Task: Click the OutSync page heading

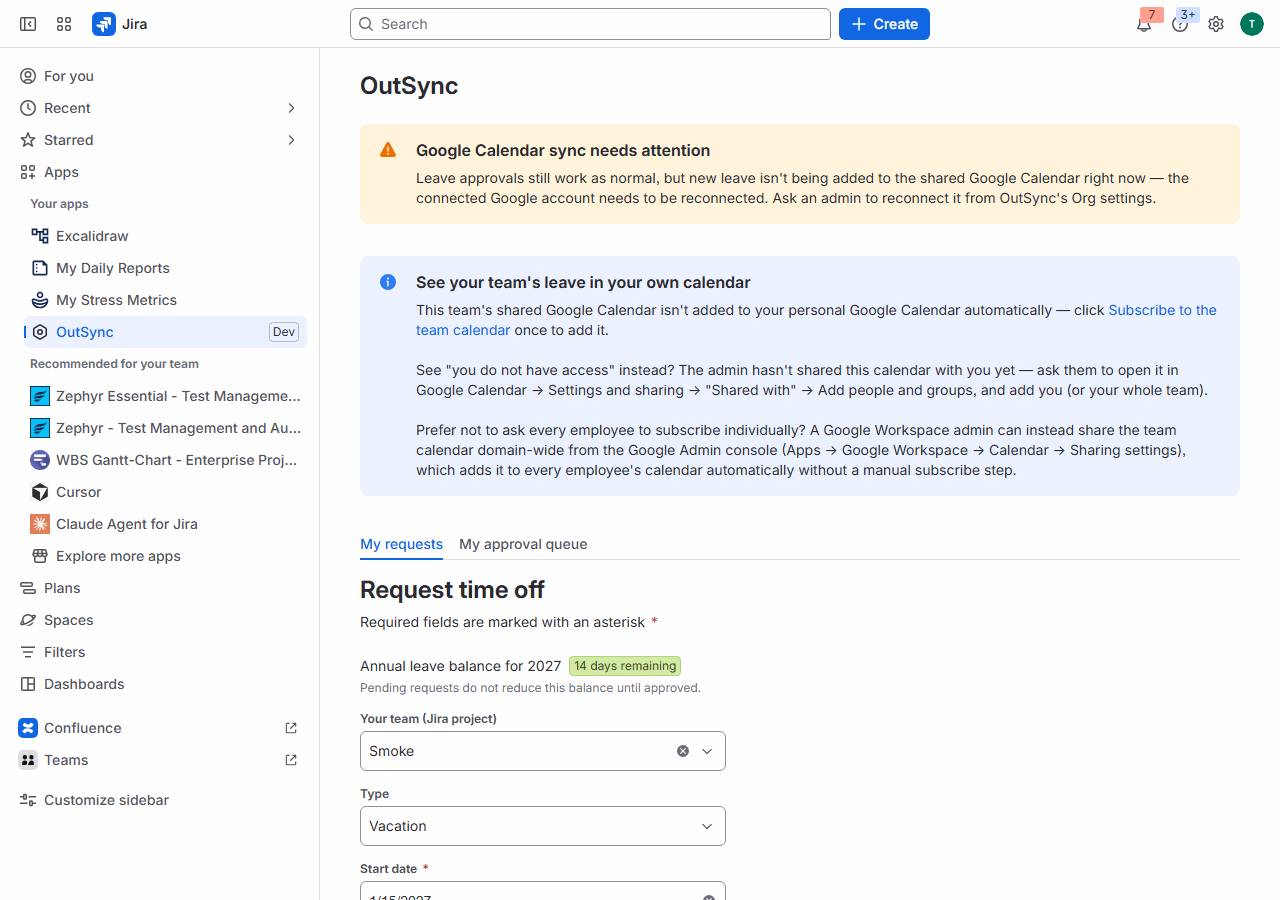Action: [x=409, y=86]
